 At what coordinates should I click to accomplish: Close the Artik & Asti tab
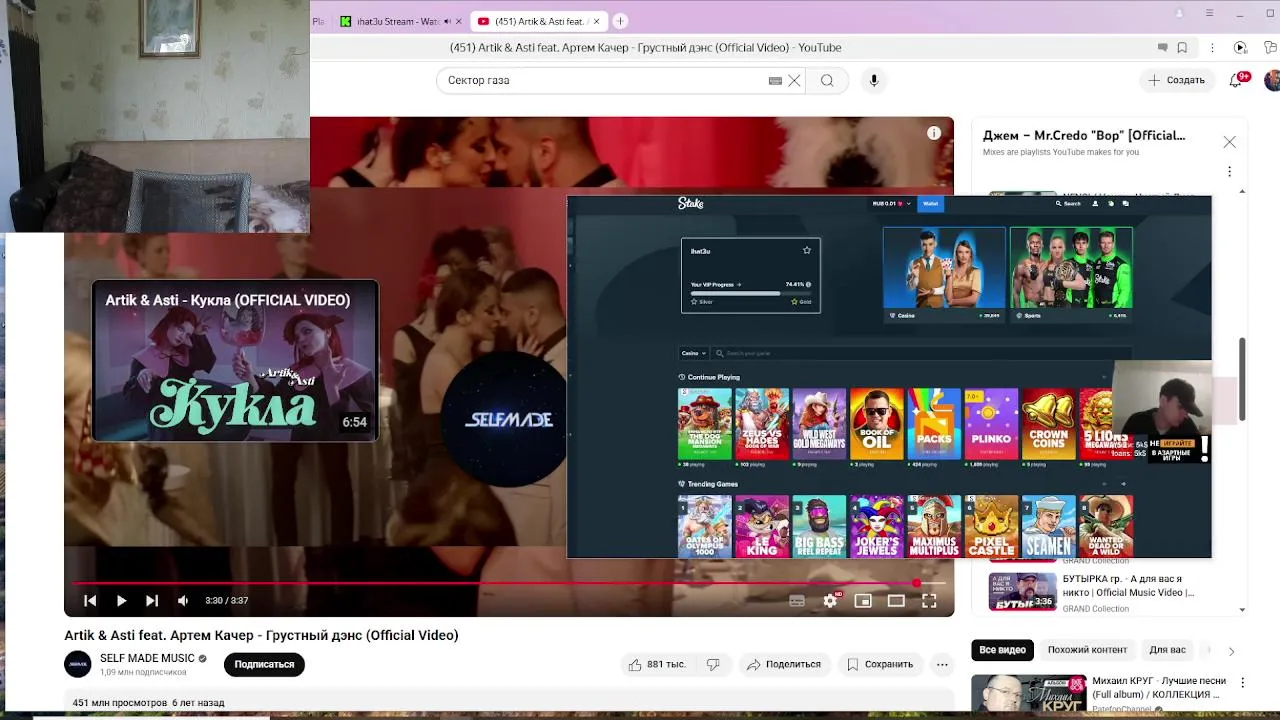pos(597,21)
